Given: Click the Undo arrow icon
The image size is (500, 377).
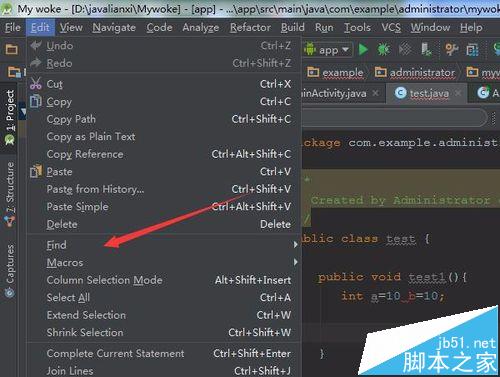Looking at the screenshot, I should tap(36, 45).
